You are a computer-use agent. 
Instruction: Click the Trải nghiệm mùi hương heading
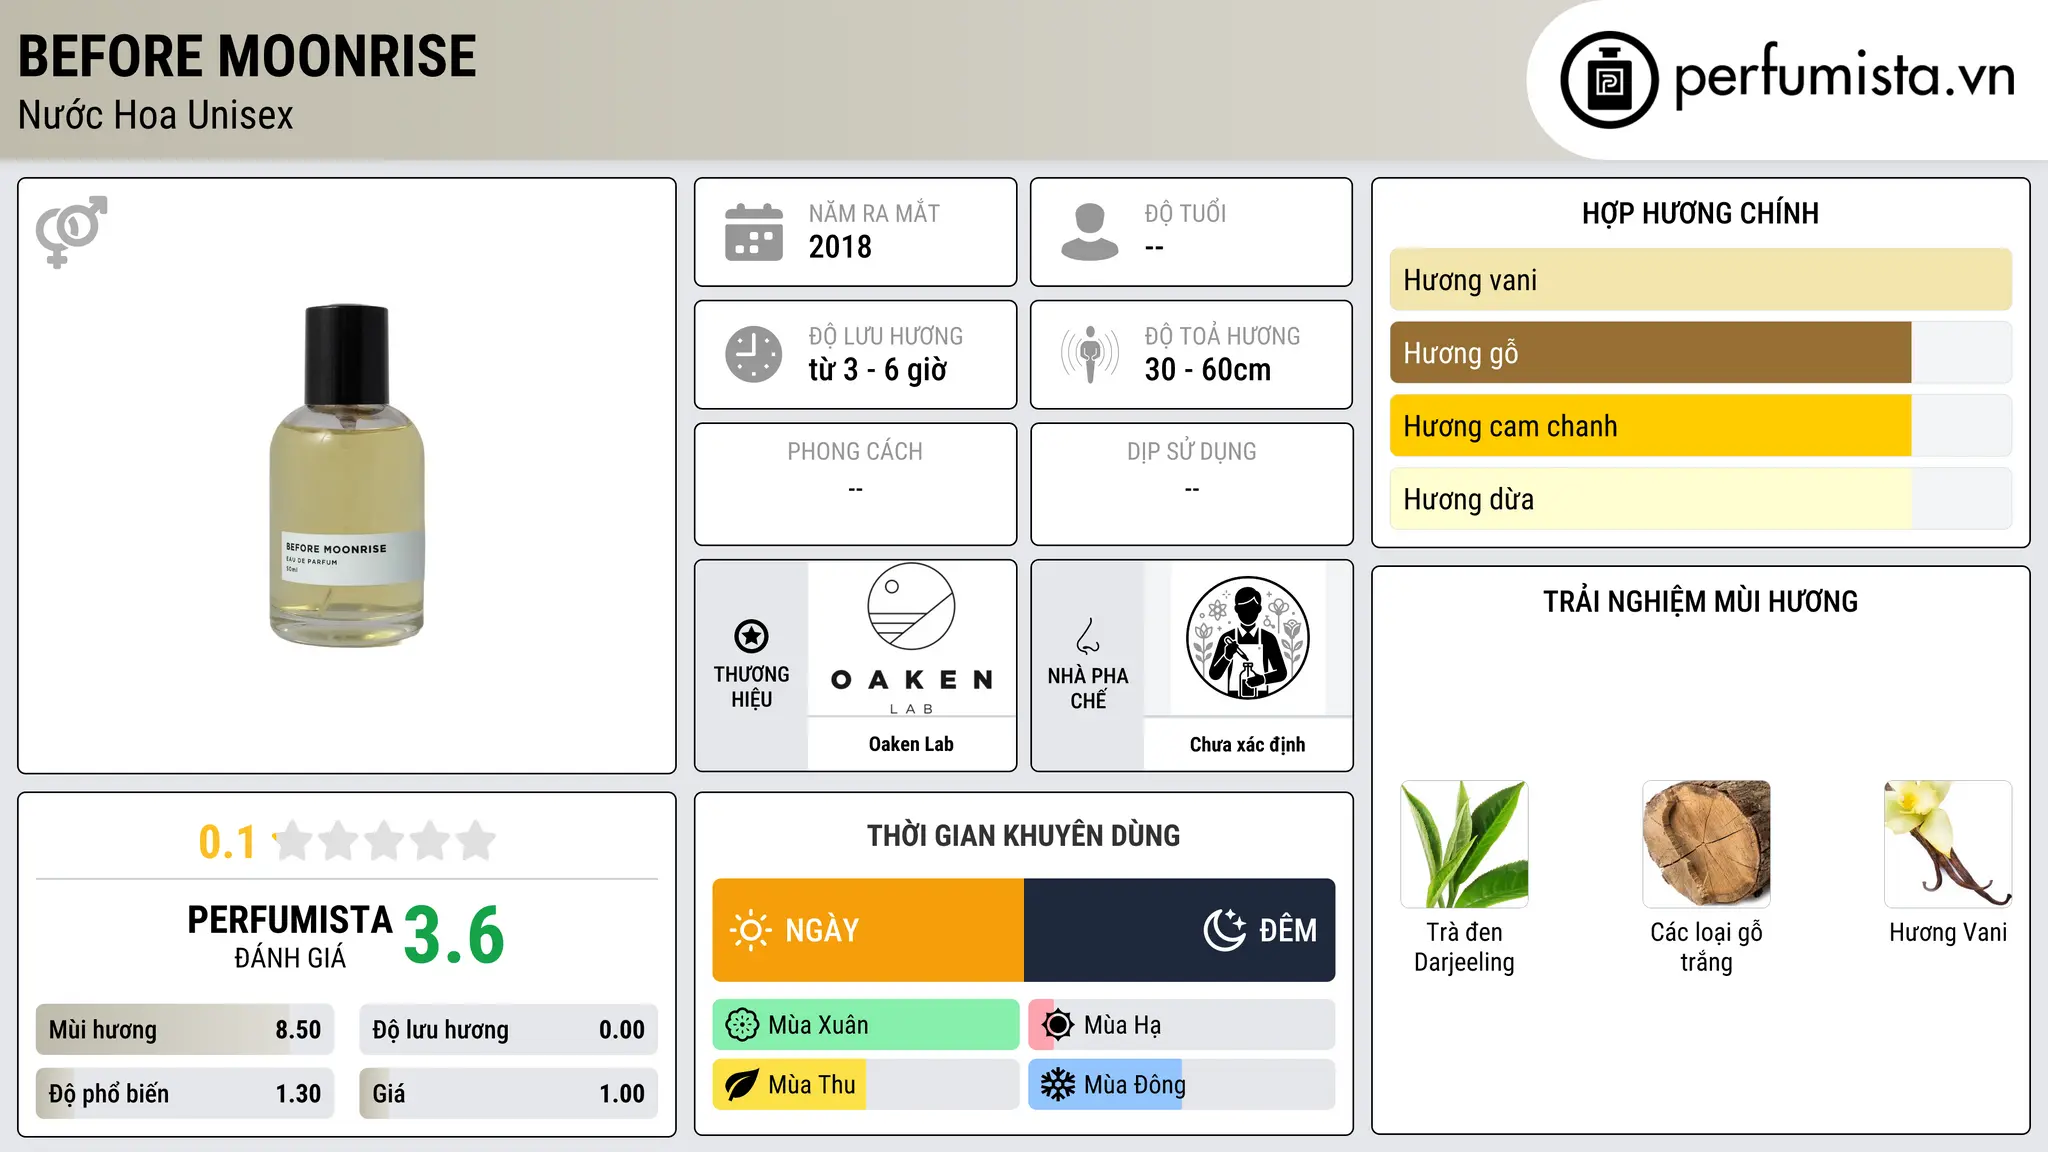(x=1700, y=602)
